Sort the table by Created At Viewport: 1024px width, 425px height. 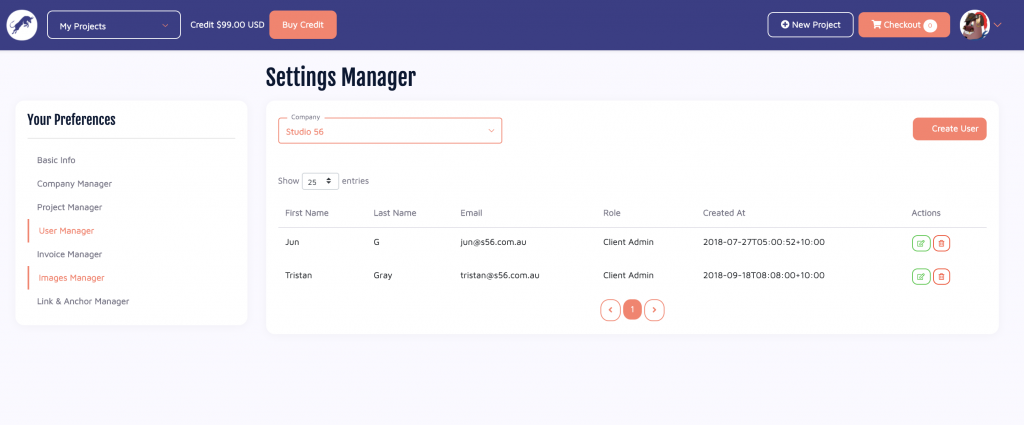[723, 213]
